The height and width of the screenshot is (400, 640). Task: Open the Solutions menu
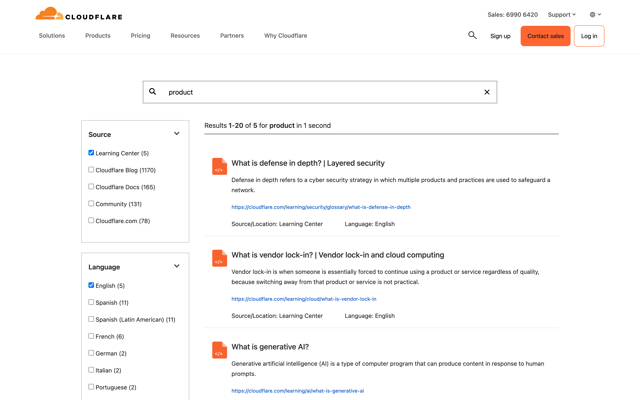pyautogui.click(x=52, y=36)
